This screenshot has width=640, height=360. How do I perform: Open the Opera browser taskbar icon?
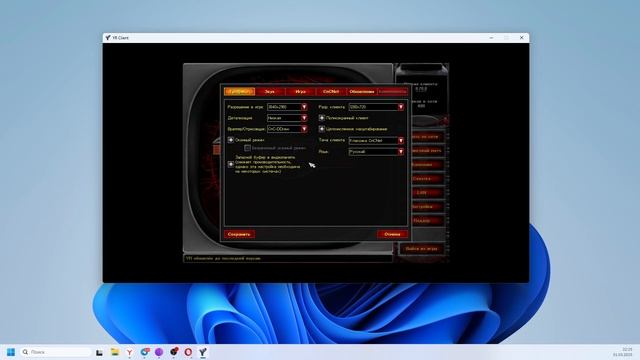click(188, 352)
